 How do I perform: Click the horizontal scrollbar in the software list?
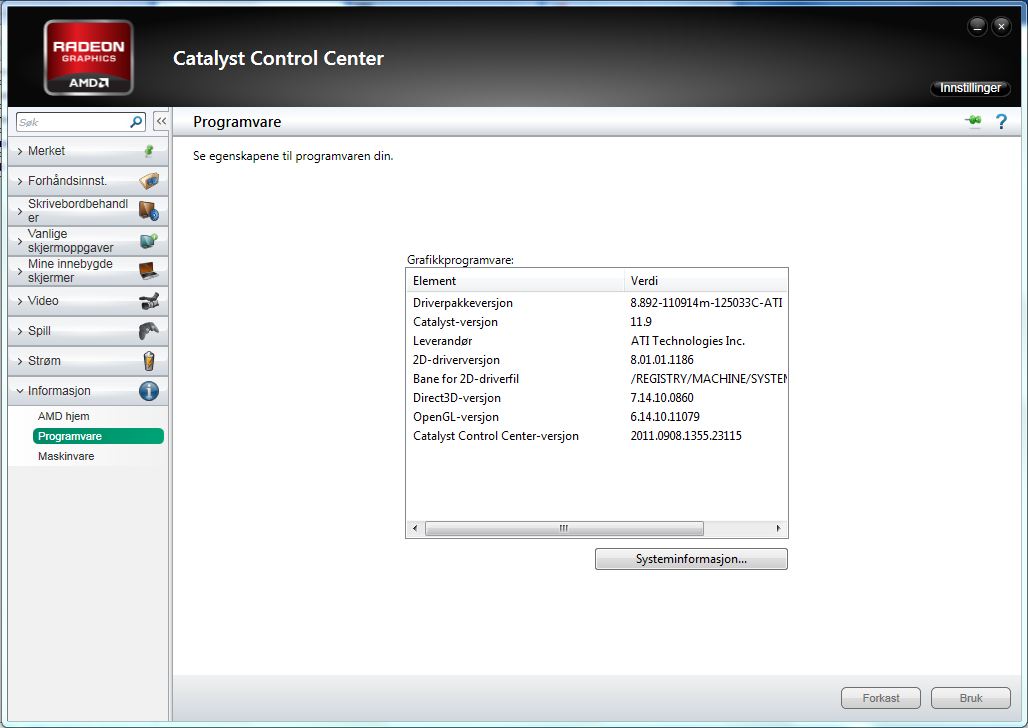(563, 528)
